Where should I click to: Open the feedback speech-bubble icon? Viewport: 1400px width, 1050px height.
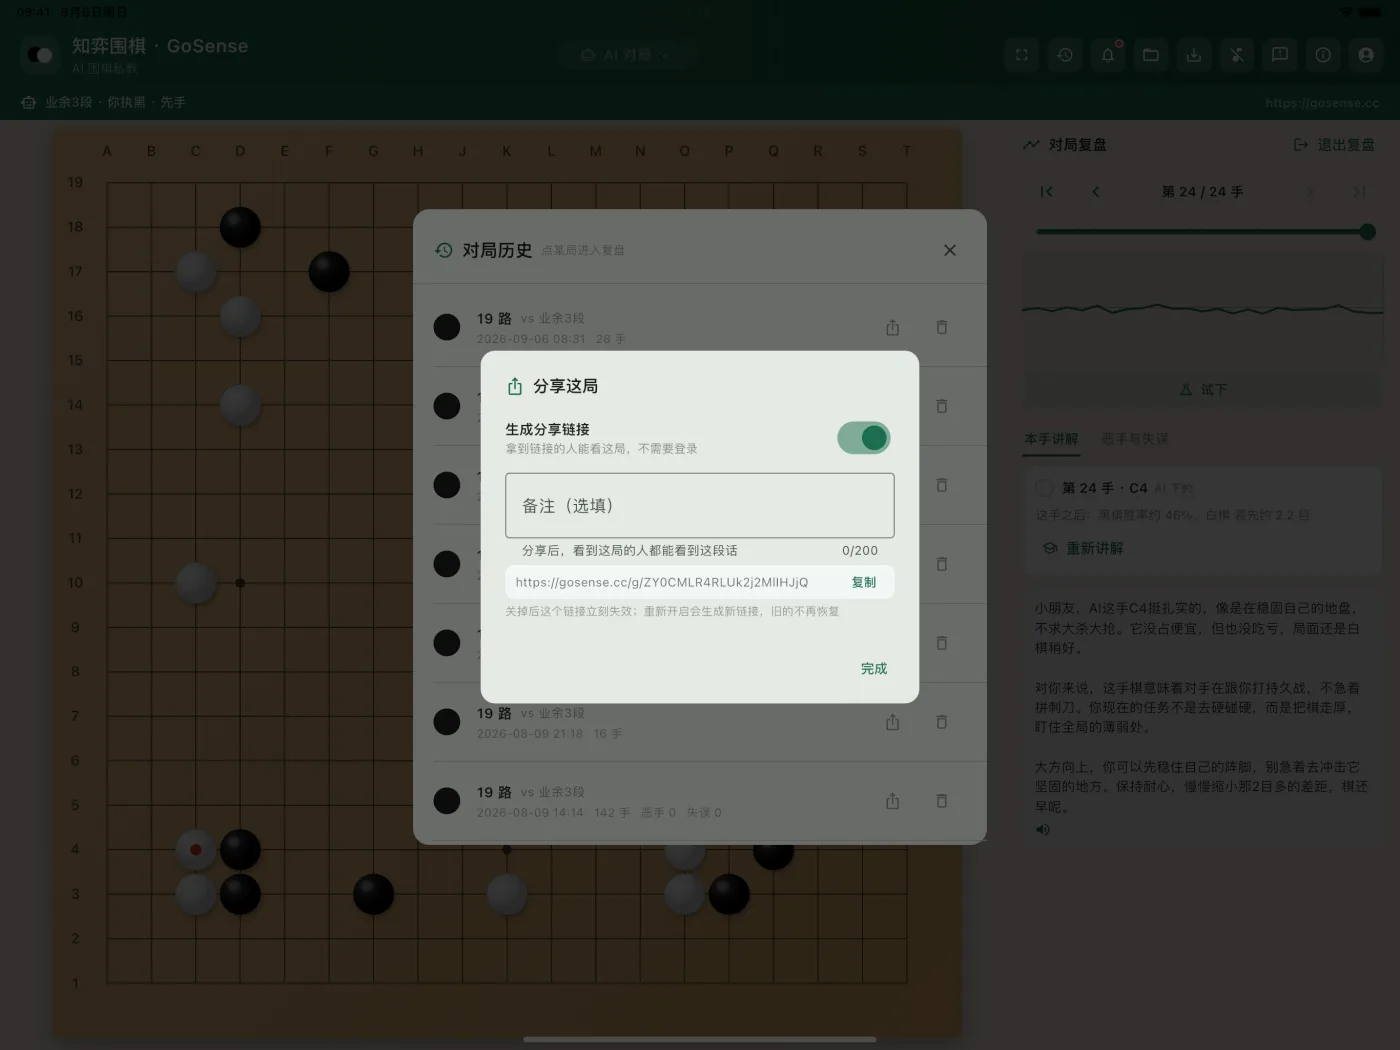point(1280,55)
